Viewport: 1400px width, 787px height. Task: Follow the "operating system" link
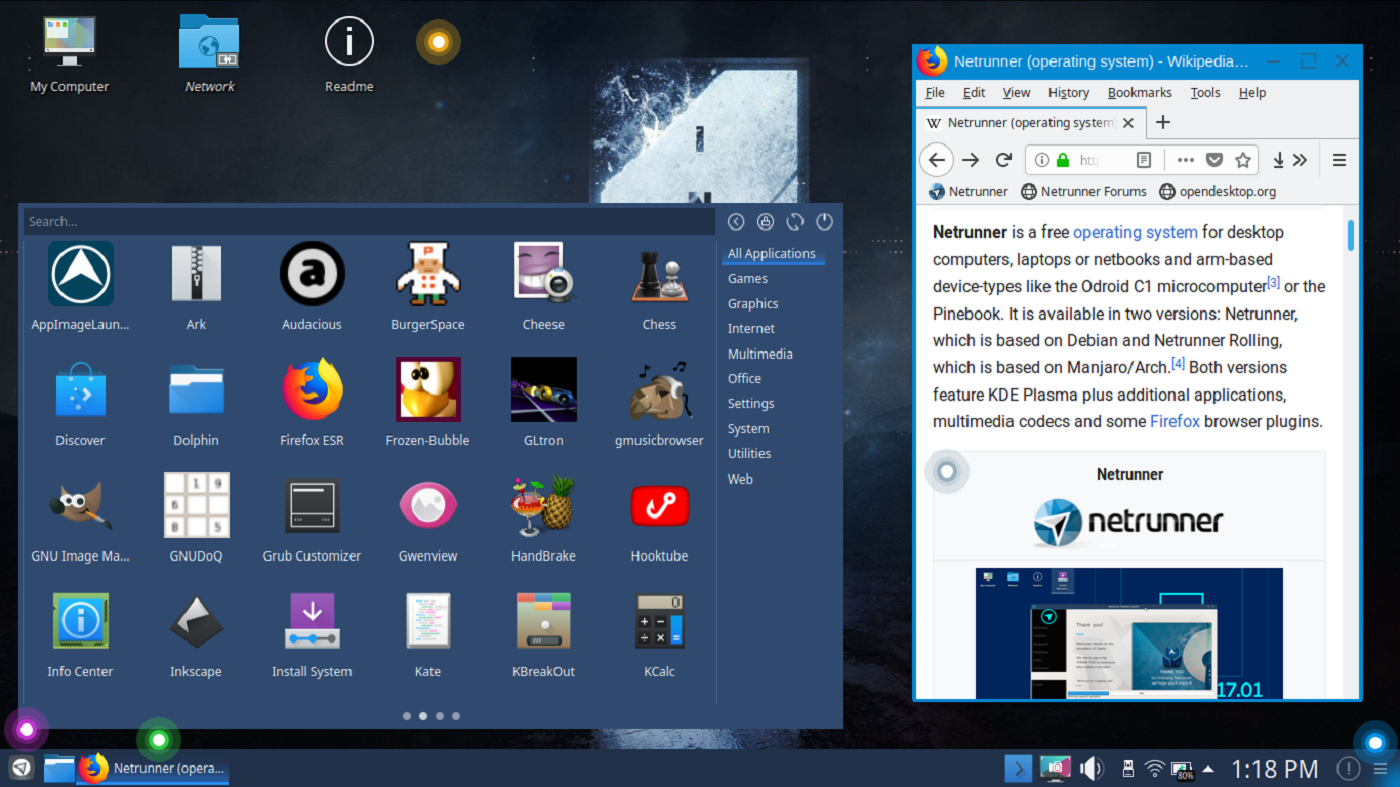[x=1134, y=232]
